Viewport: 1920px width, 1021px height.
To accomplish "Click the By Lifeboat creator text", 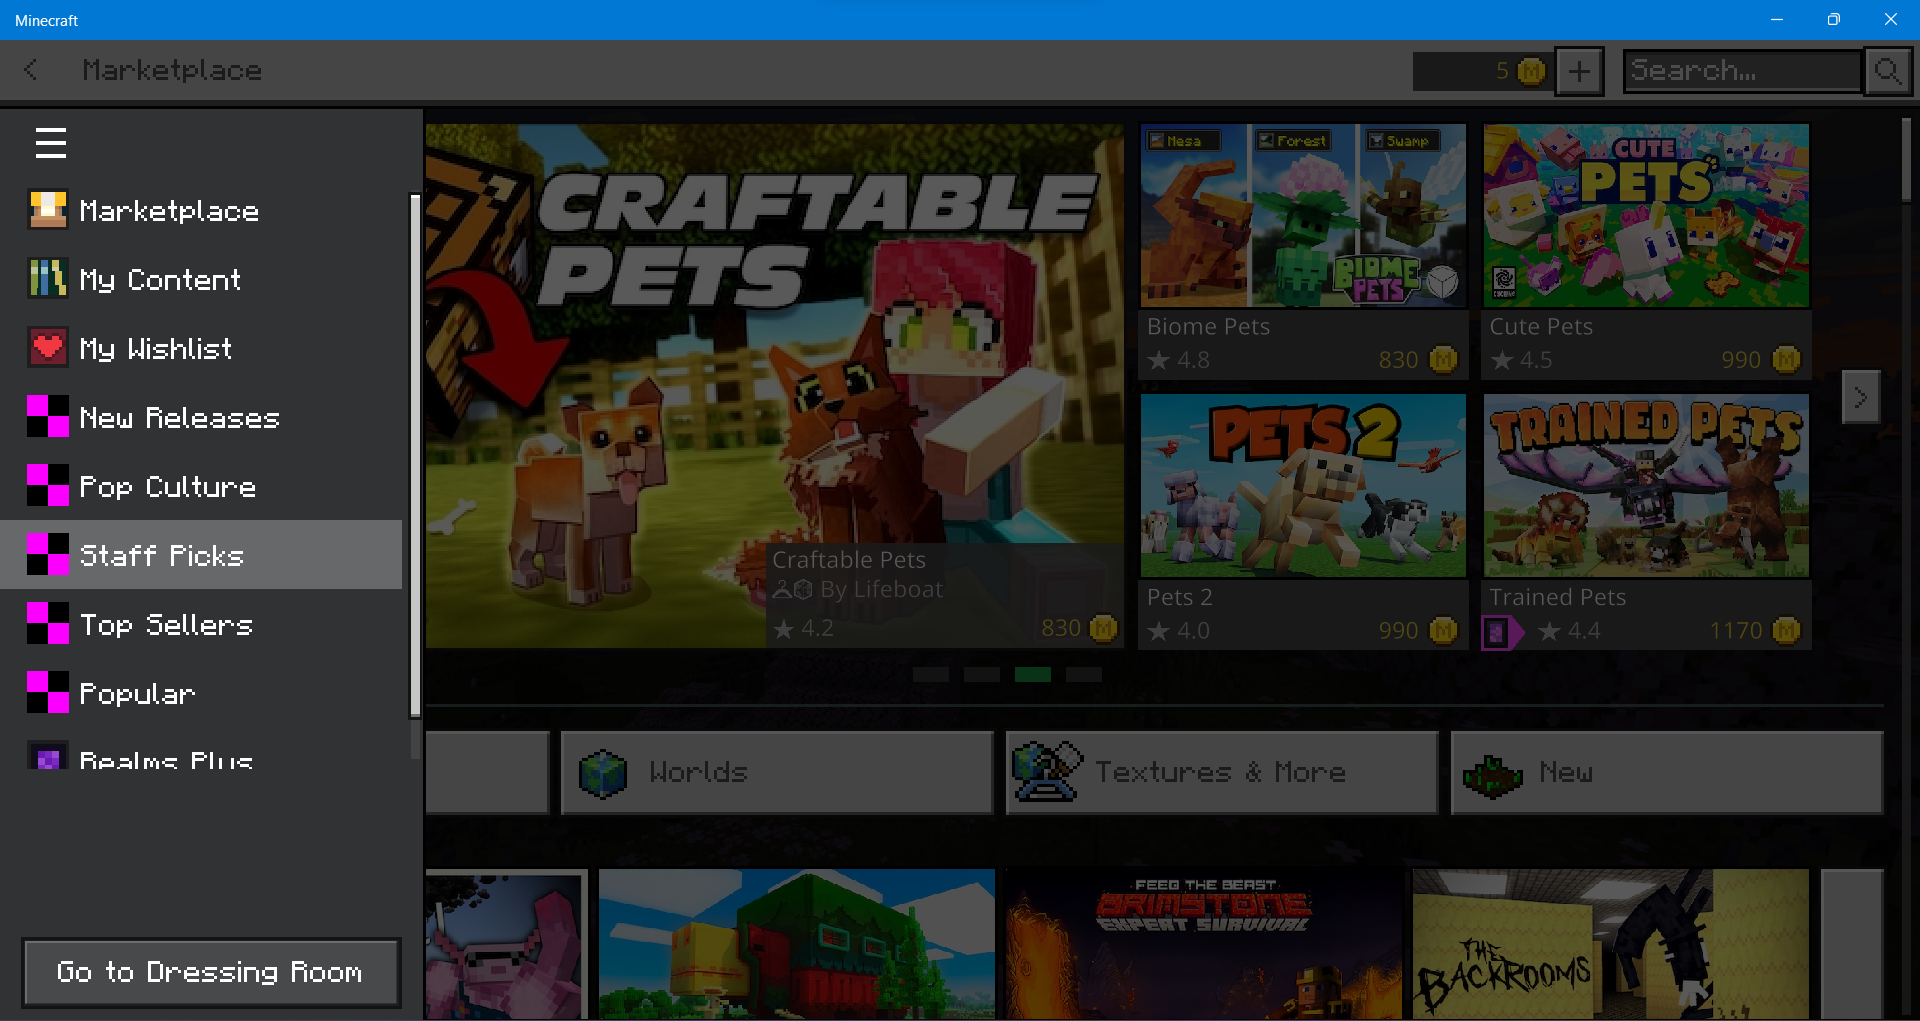I will click(x=881, y=590).
